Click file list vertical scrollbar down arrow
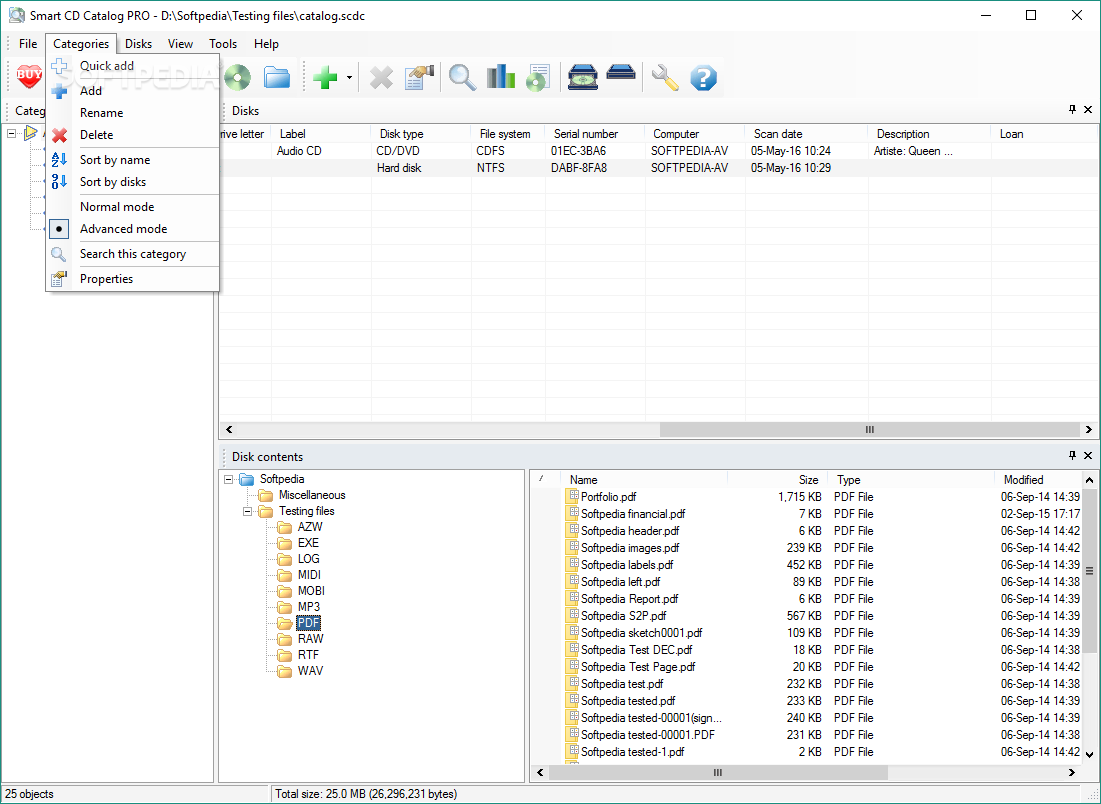Image resolution: width=1101 pixels, height=804 pixels. tap(1089, 755)
